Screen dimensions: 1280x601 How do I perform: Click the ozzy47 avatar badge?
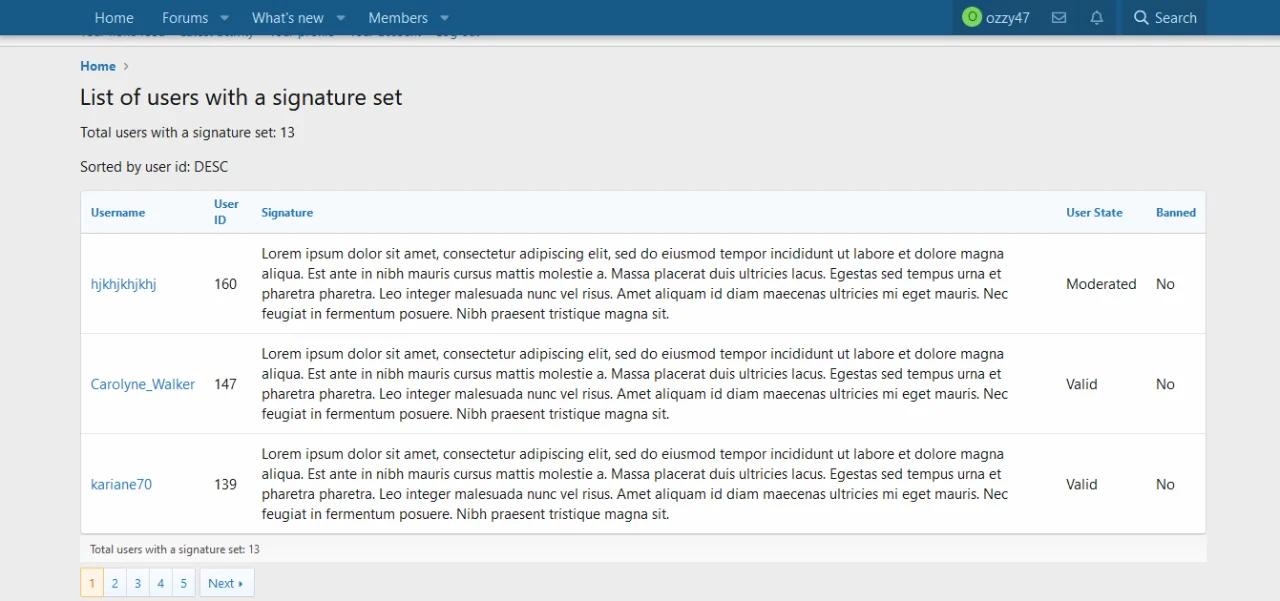pyautogui.click(x=971, y=17)
